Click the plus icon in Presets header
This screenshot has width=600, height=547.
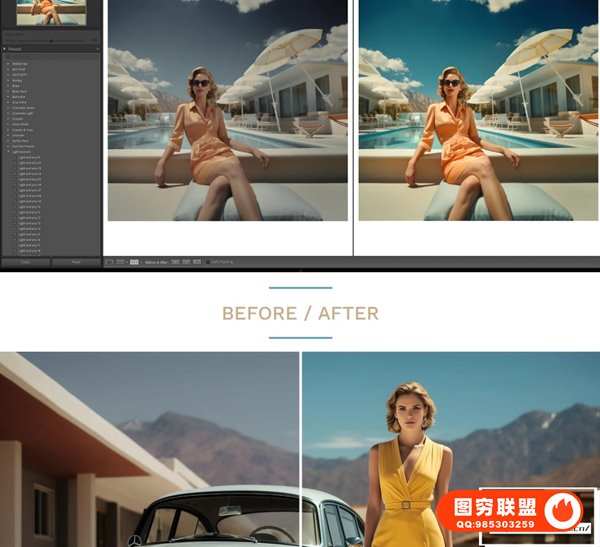click(97, 48)
